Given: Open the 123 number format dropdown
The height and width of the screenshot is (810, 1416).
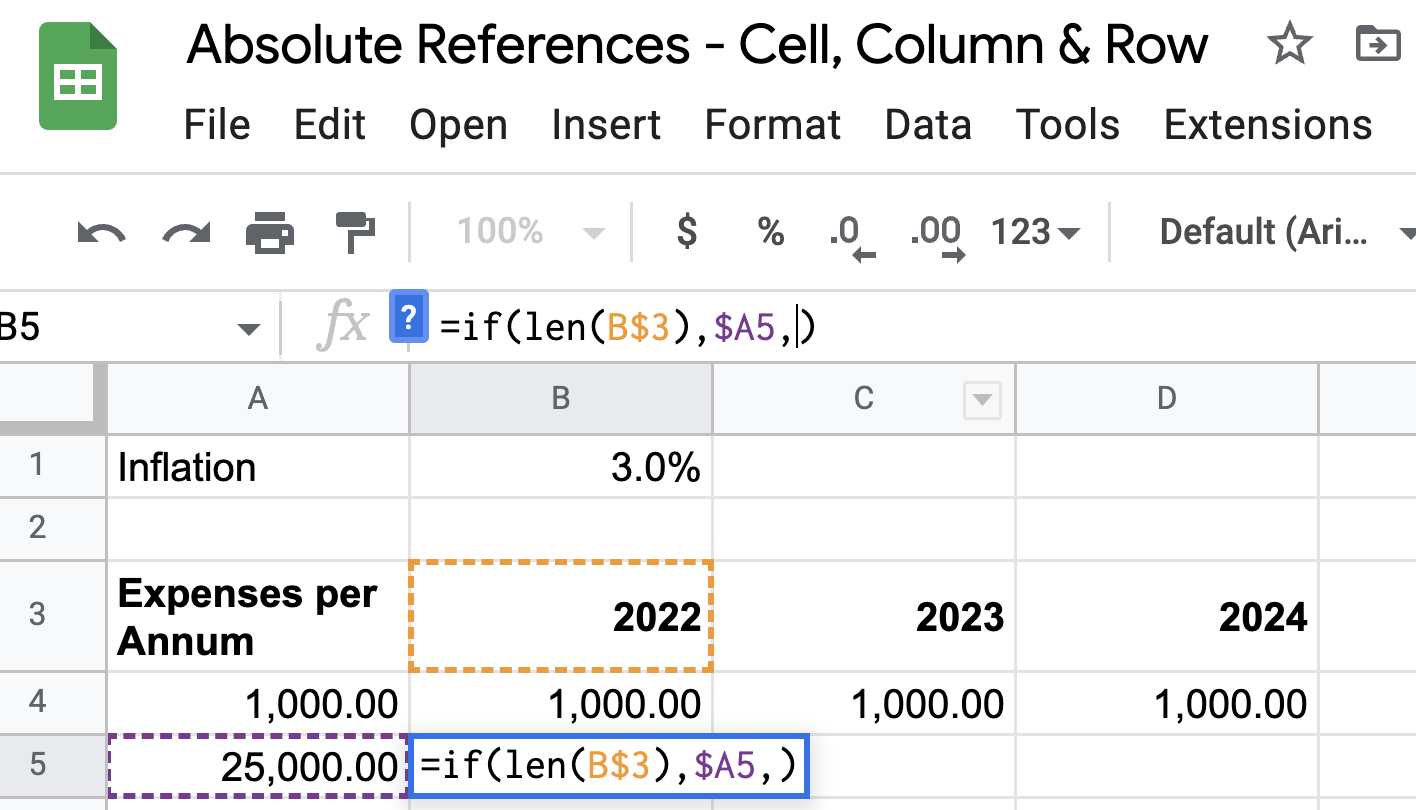Looking at the screenshot, I should coord(1033,231).
